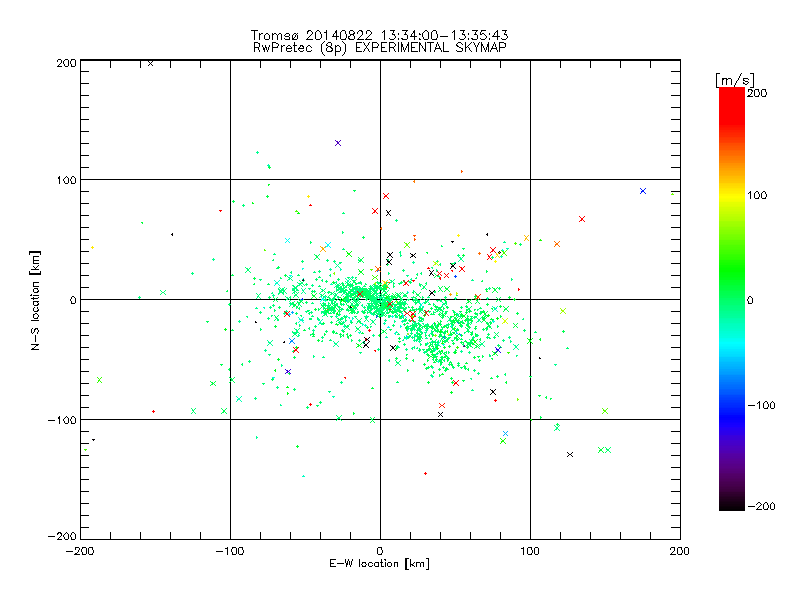Select the black X marker in the lower-right area
800x600 pixels.
tap(570, 455)
